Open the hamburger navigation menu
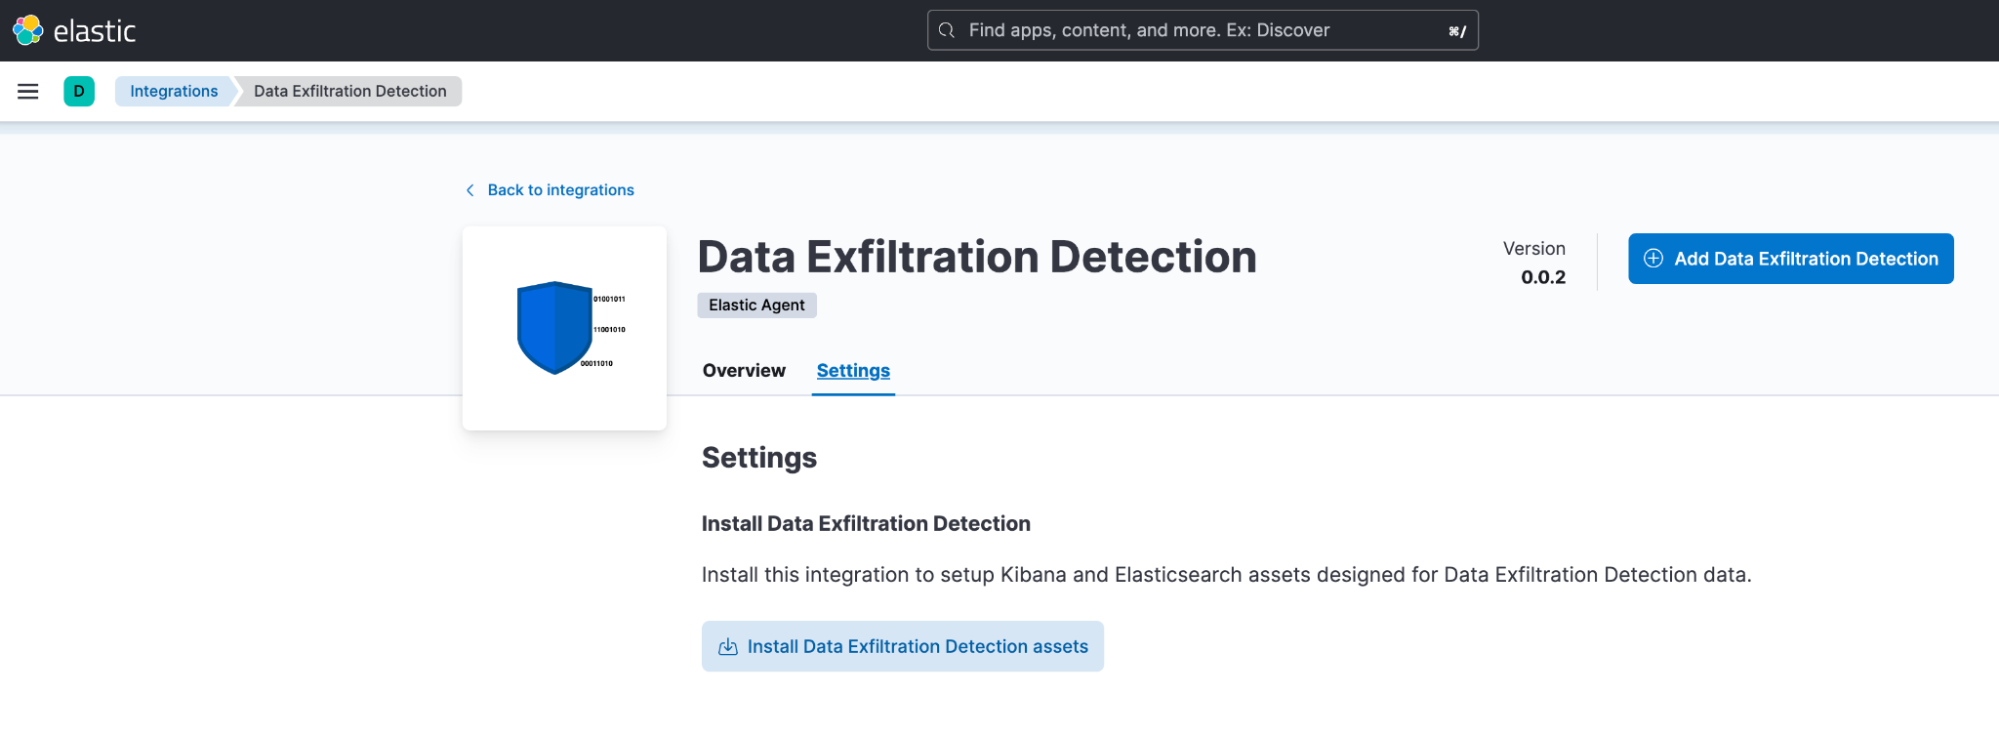 tap(28, 91)
